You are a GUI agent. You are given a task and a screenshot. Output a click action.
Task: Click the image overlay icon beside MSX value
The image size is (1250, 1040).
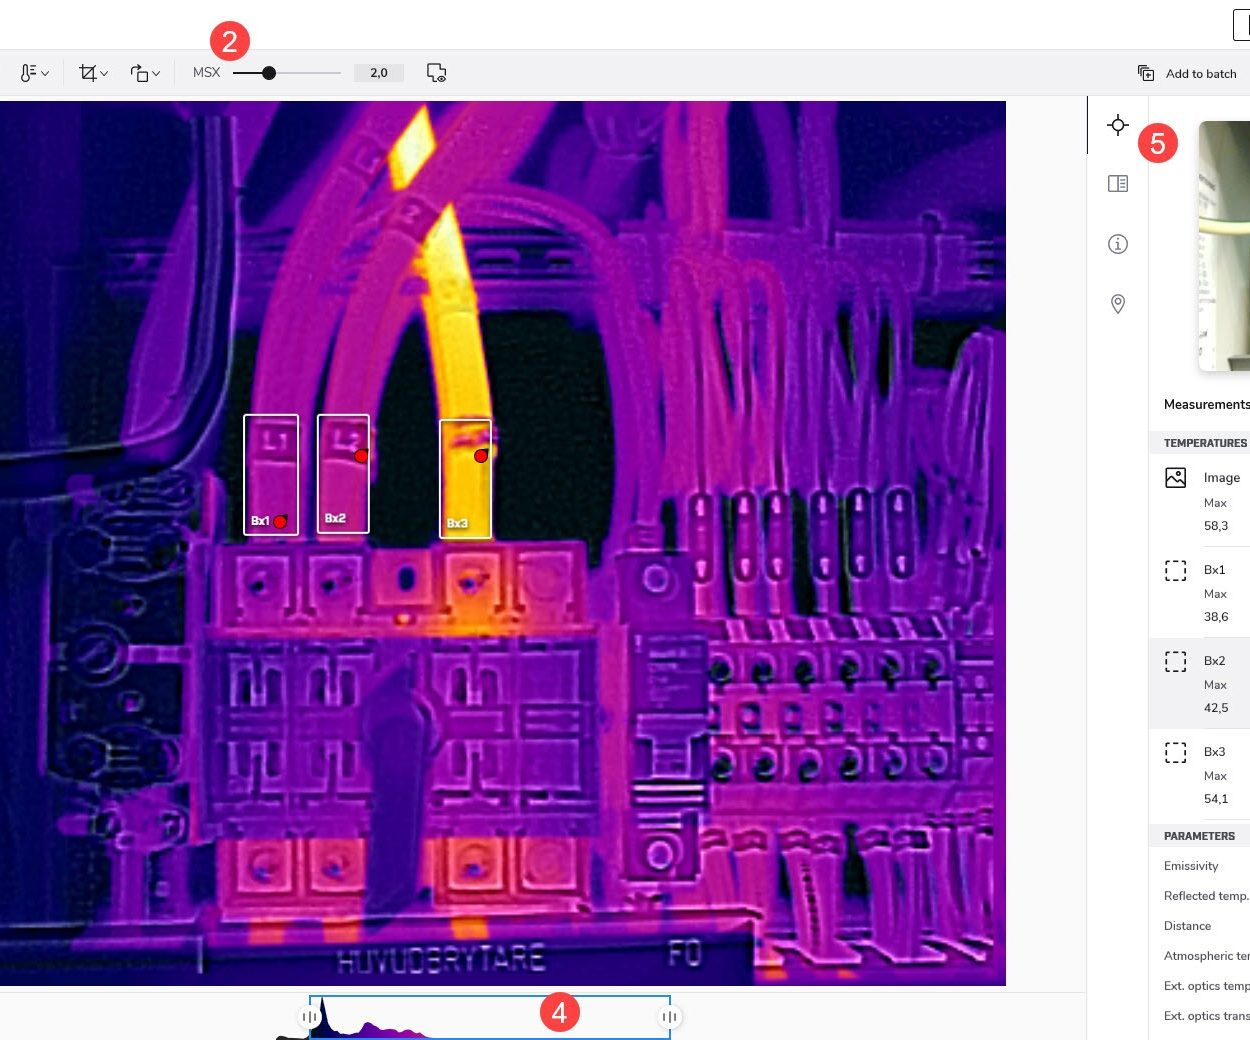pos(436,73)
